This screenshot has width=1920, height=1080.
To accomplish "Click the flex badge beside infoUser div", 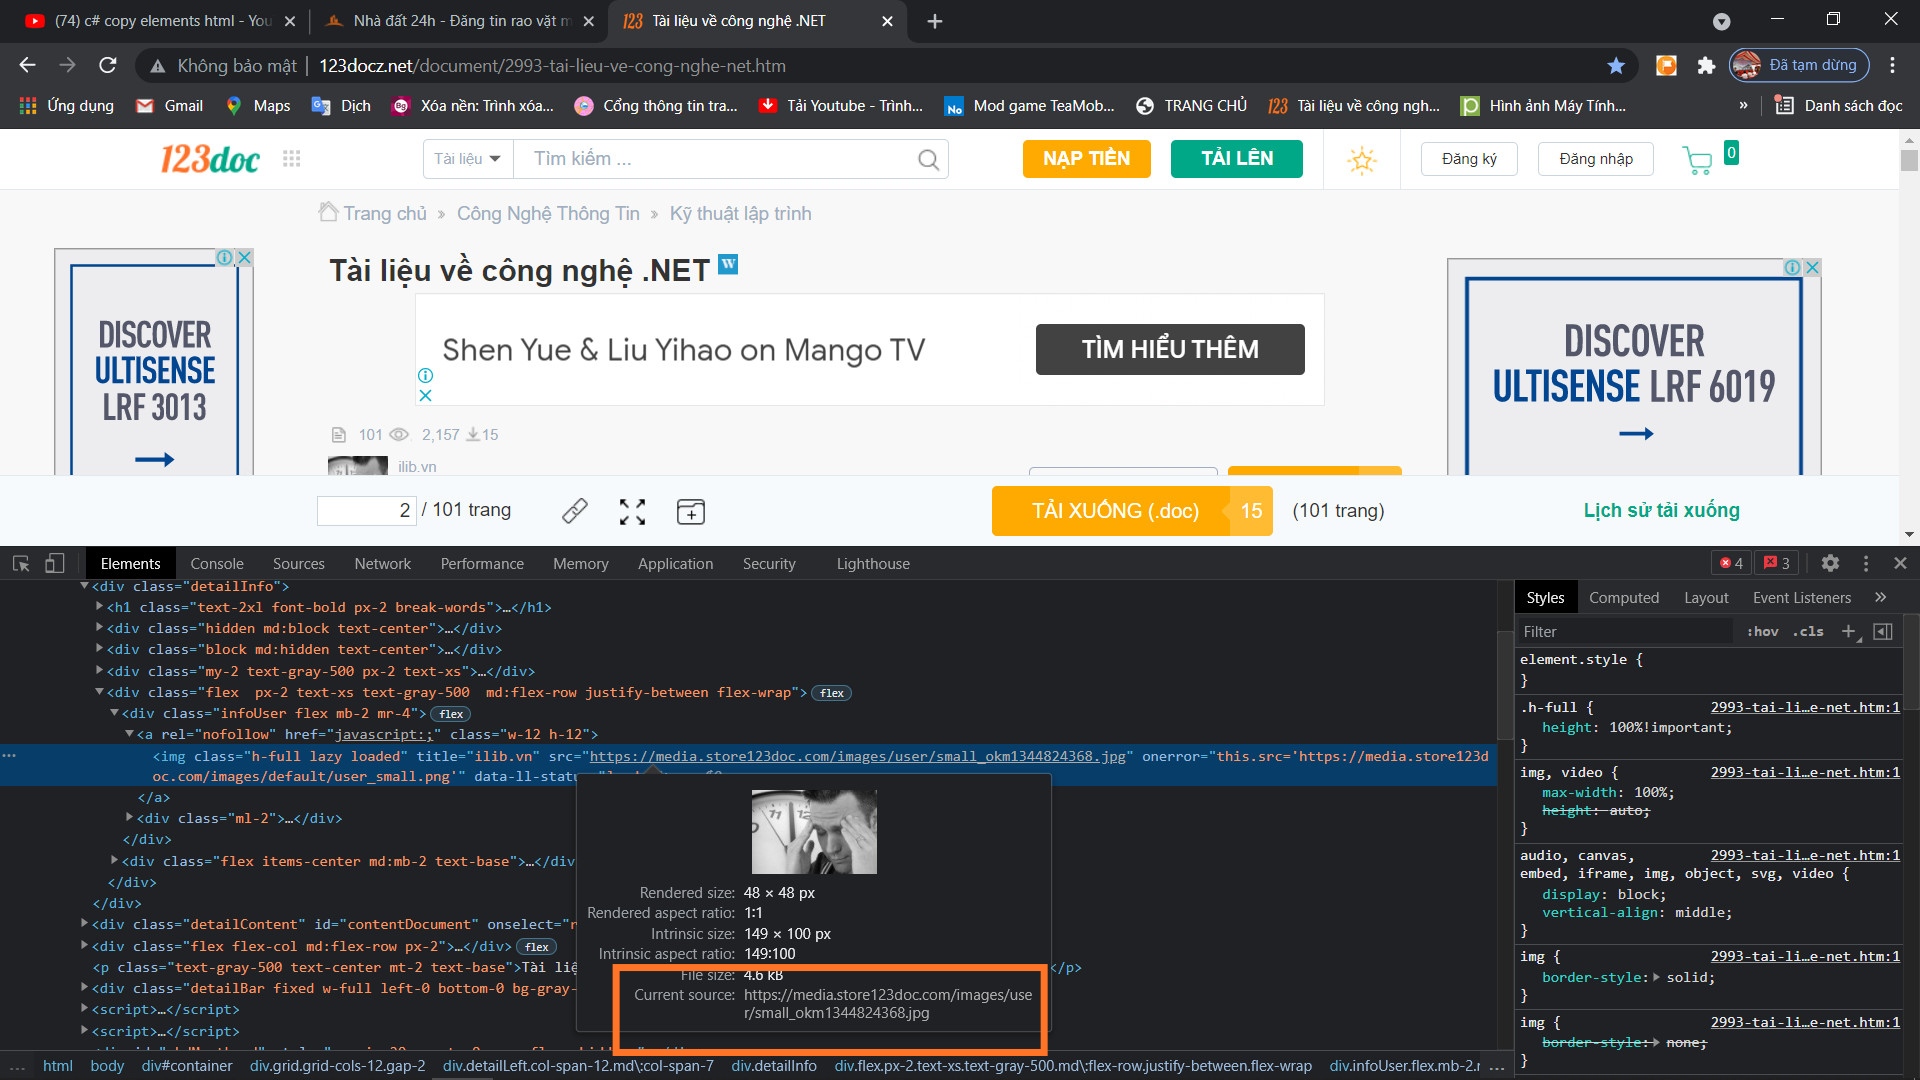I will tap(451, 714).
